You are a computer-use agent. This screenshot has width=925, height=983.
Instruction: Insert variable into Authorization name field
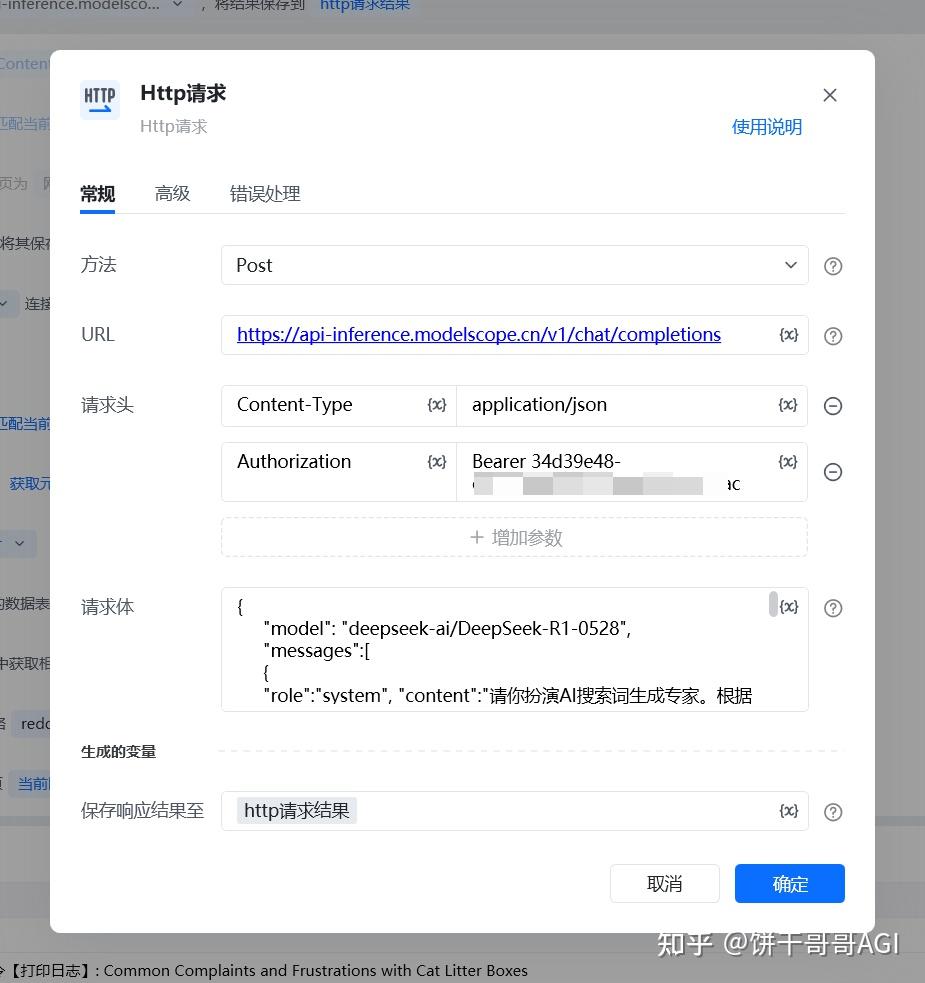[x=436, y=462]
